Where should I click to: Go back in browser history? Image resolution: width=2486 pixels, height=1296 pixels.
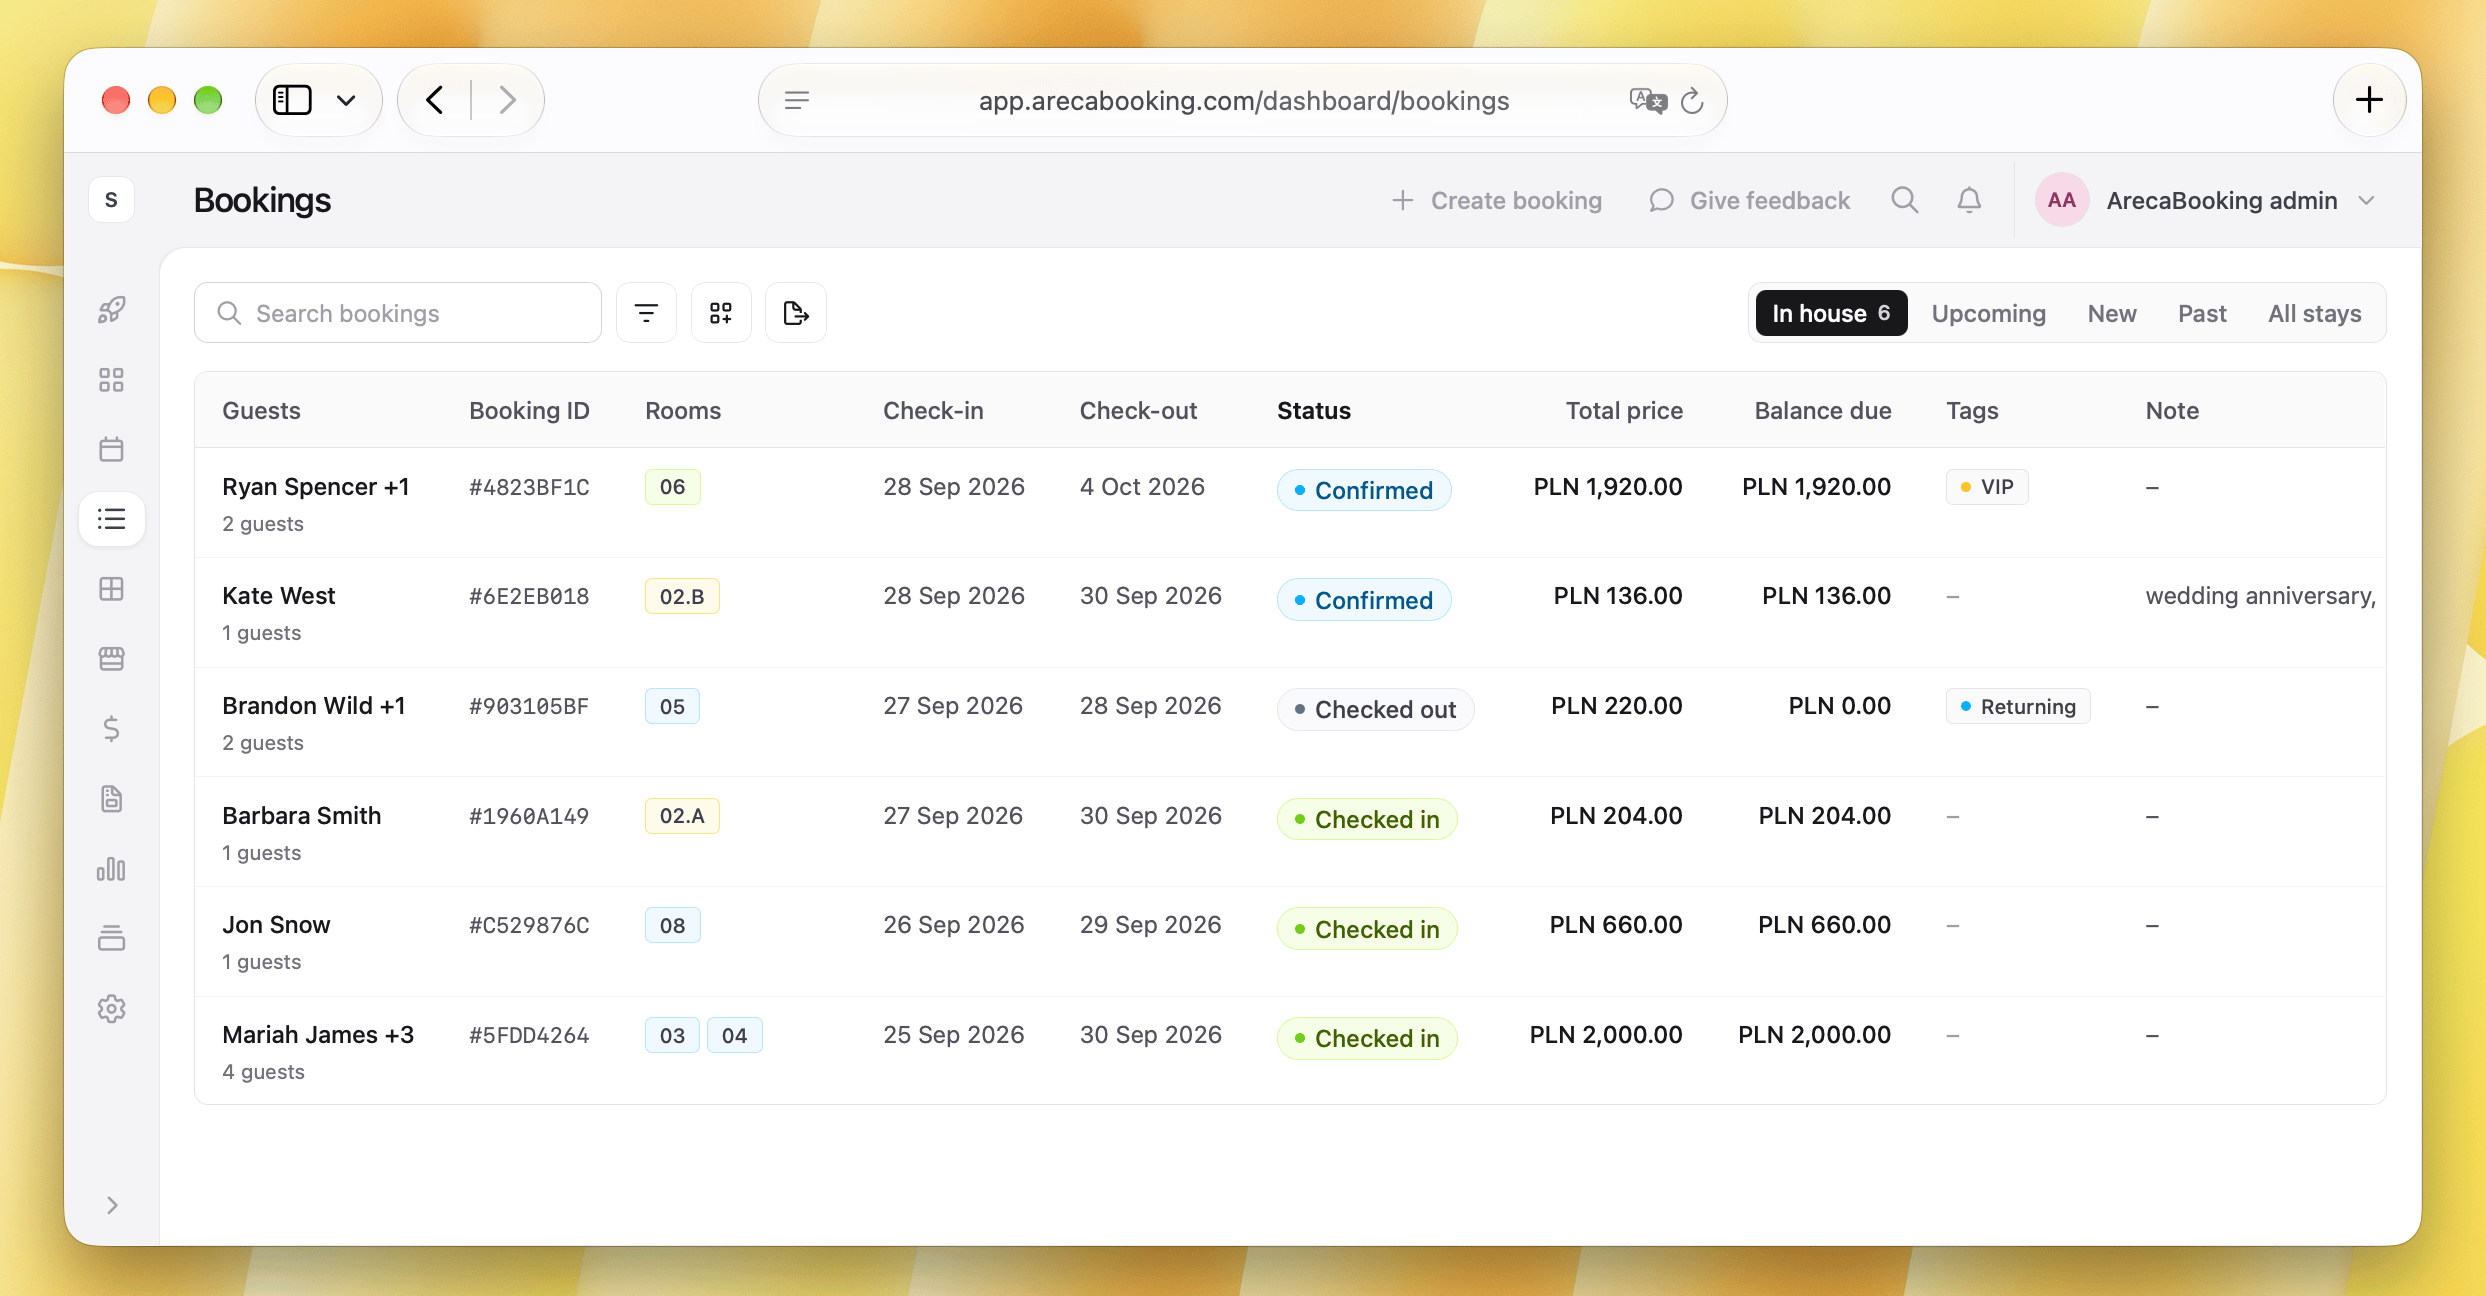[435, 100]
